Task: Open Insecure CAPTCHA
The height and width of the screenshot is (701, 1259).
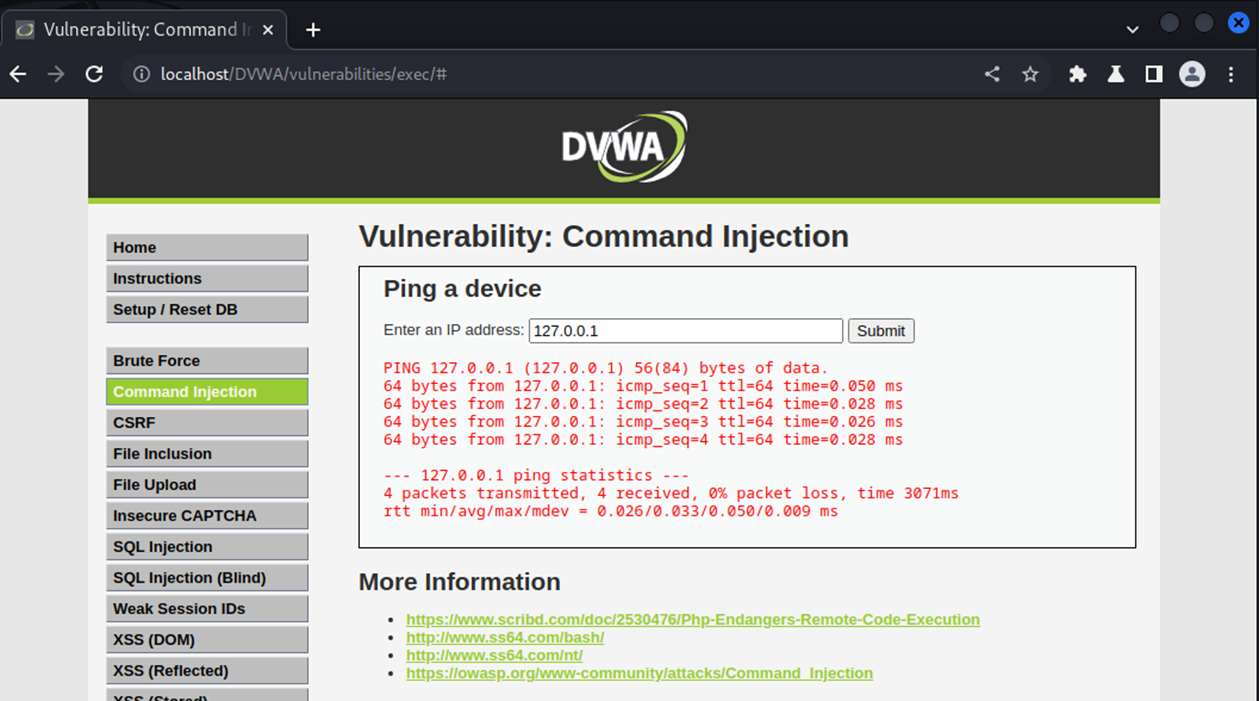Action: (207, 516)
